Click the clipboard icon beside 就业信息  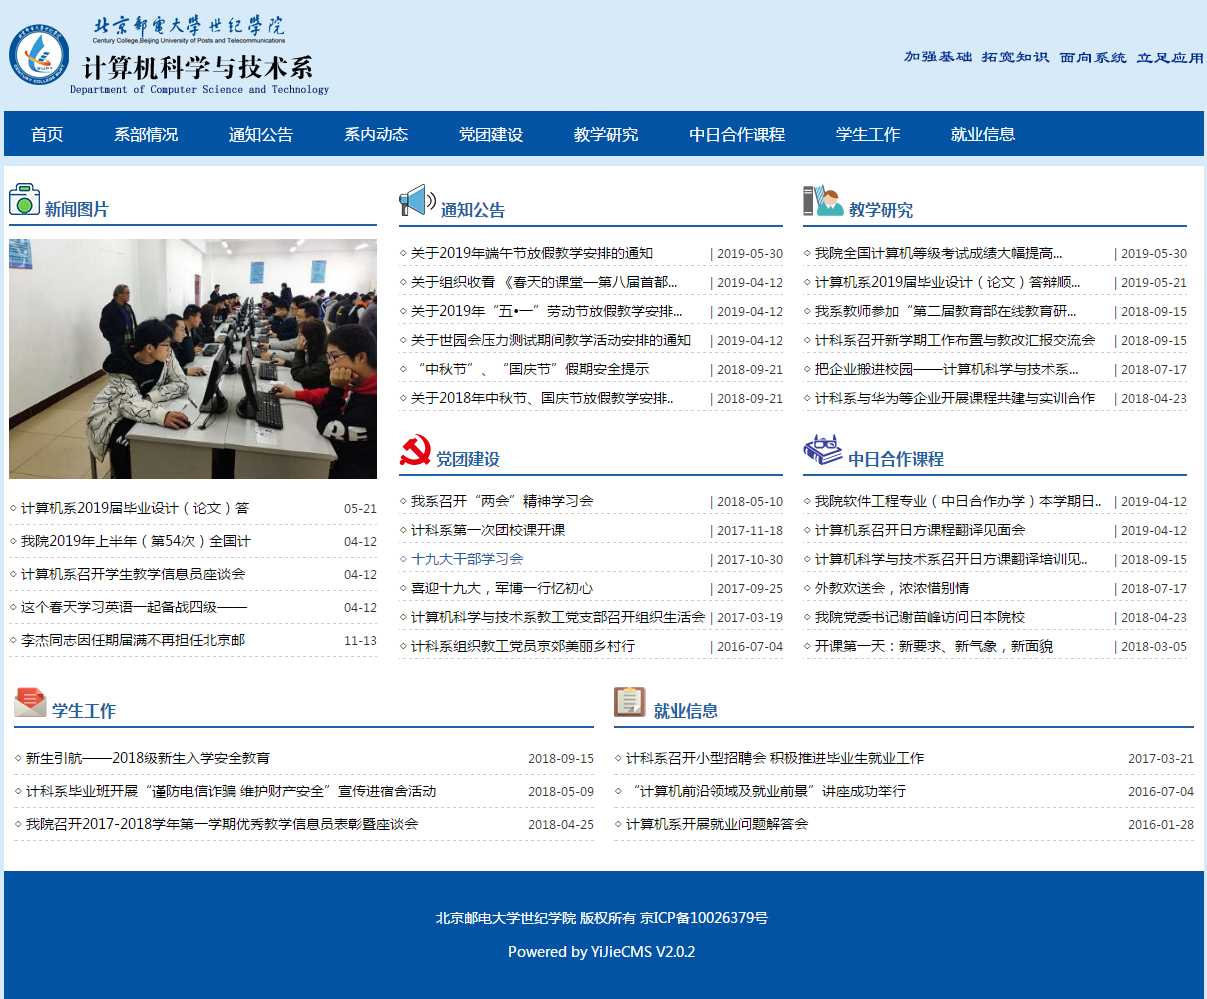pos(629,702)
